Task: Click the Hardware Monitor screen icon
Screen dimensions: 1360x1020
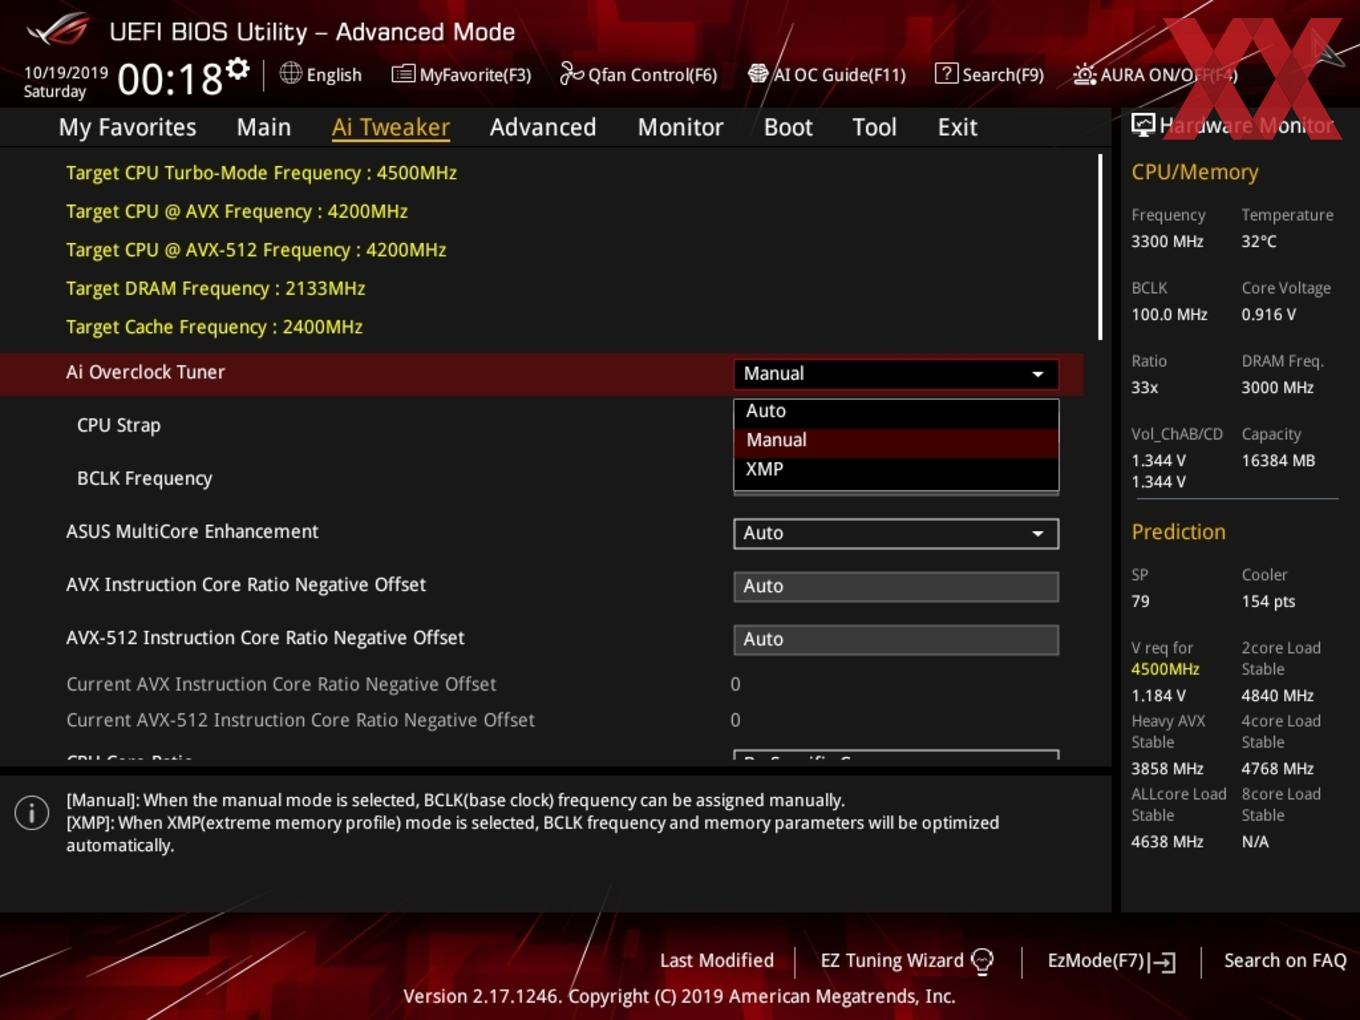Action: point(1143,125)
